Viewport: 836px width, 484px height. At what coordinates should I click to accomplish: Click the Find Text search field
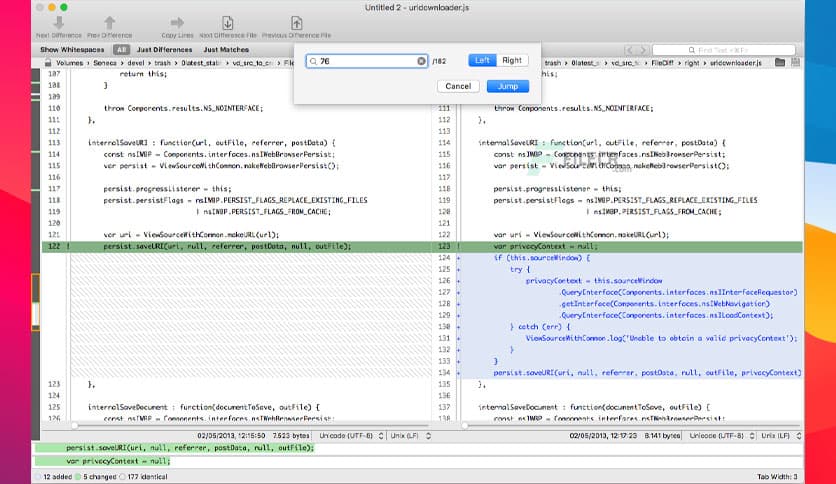pyautogui.click(x=724, y=50)
